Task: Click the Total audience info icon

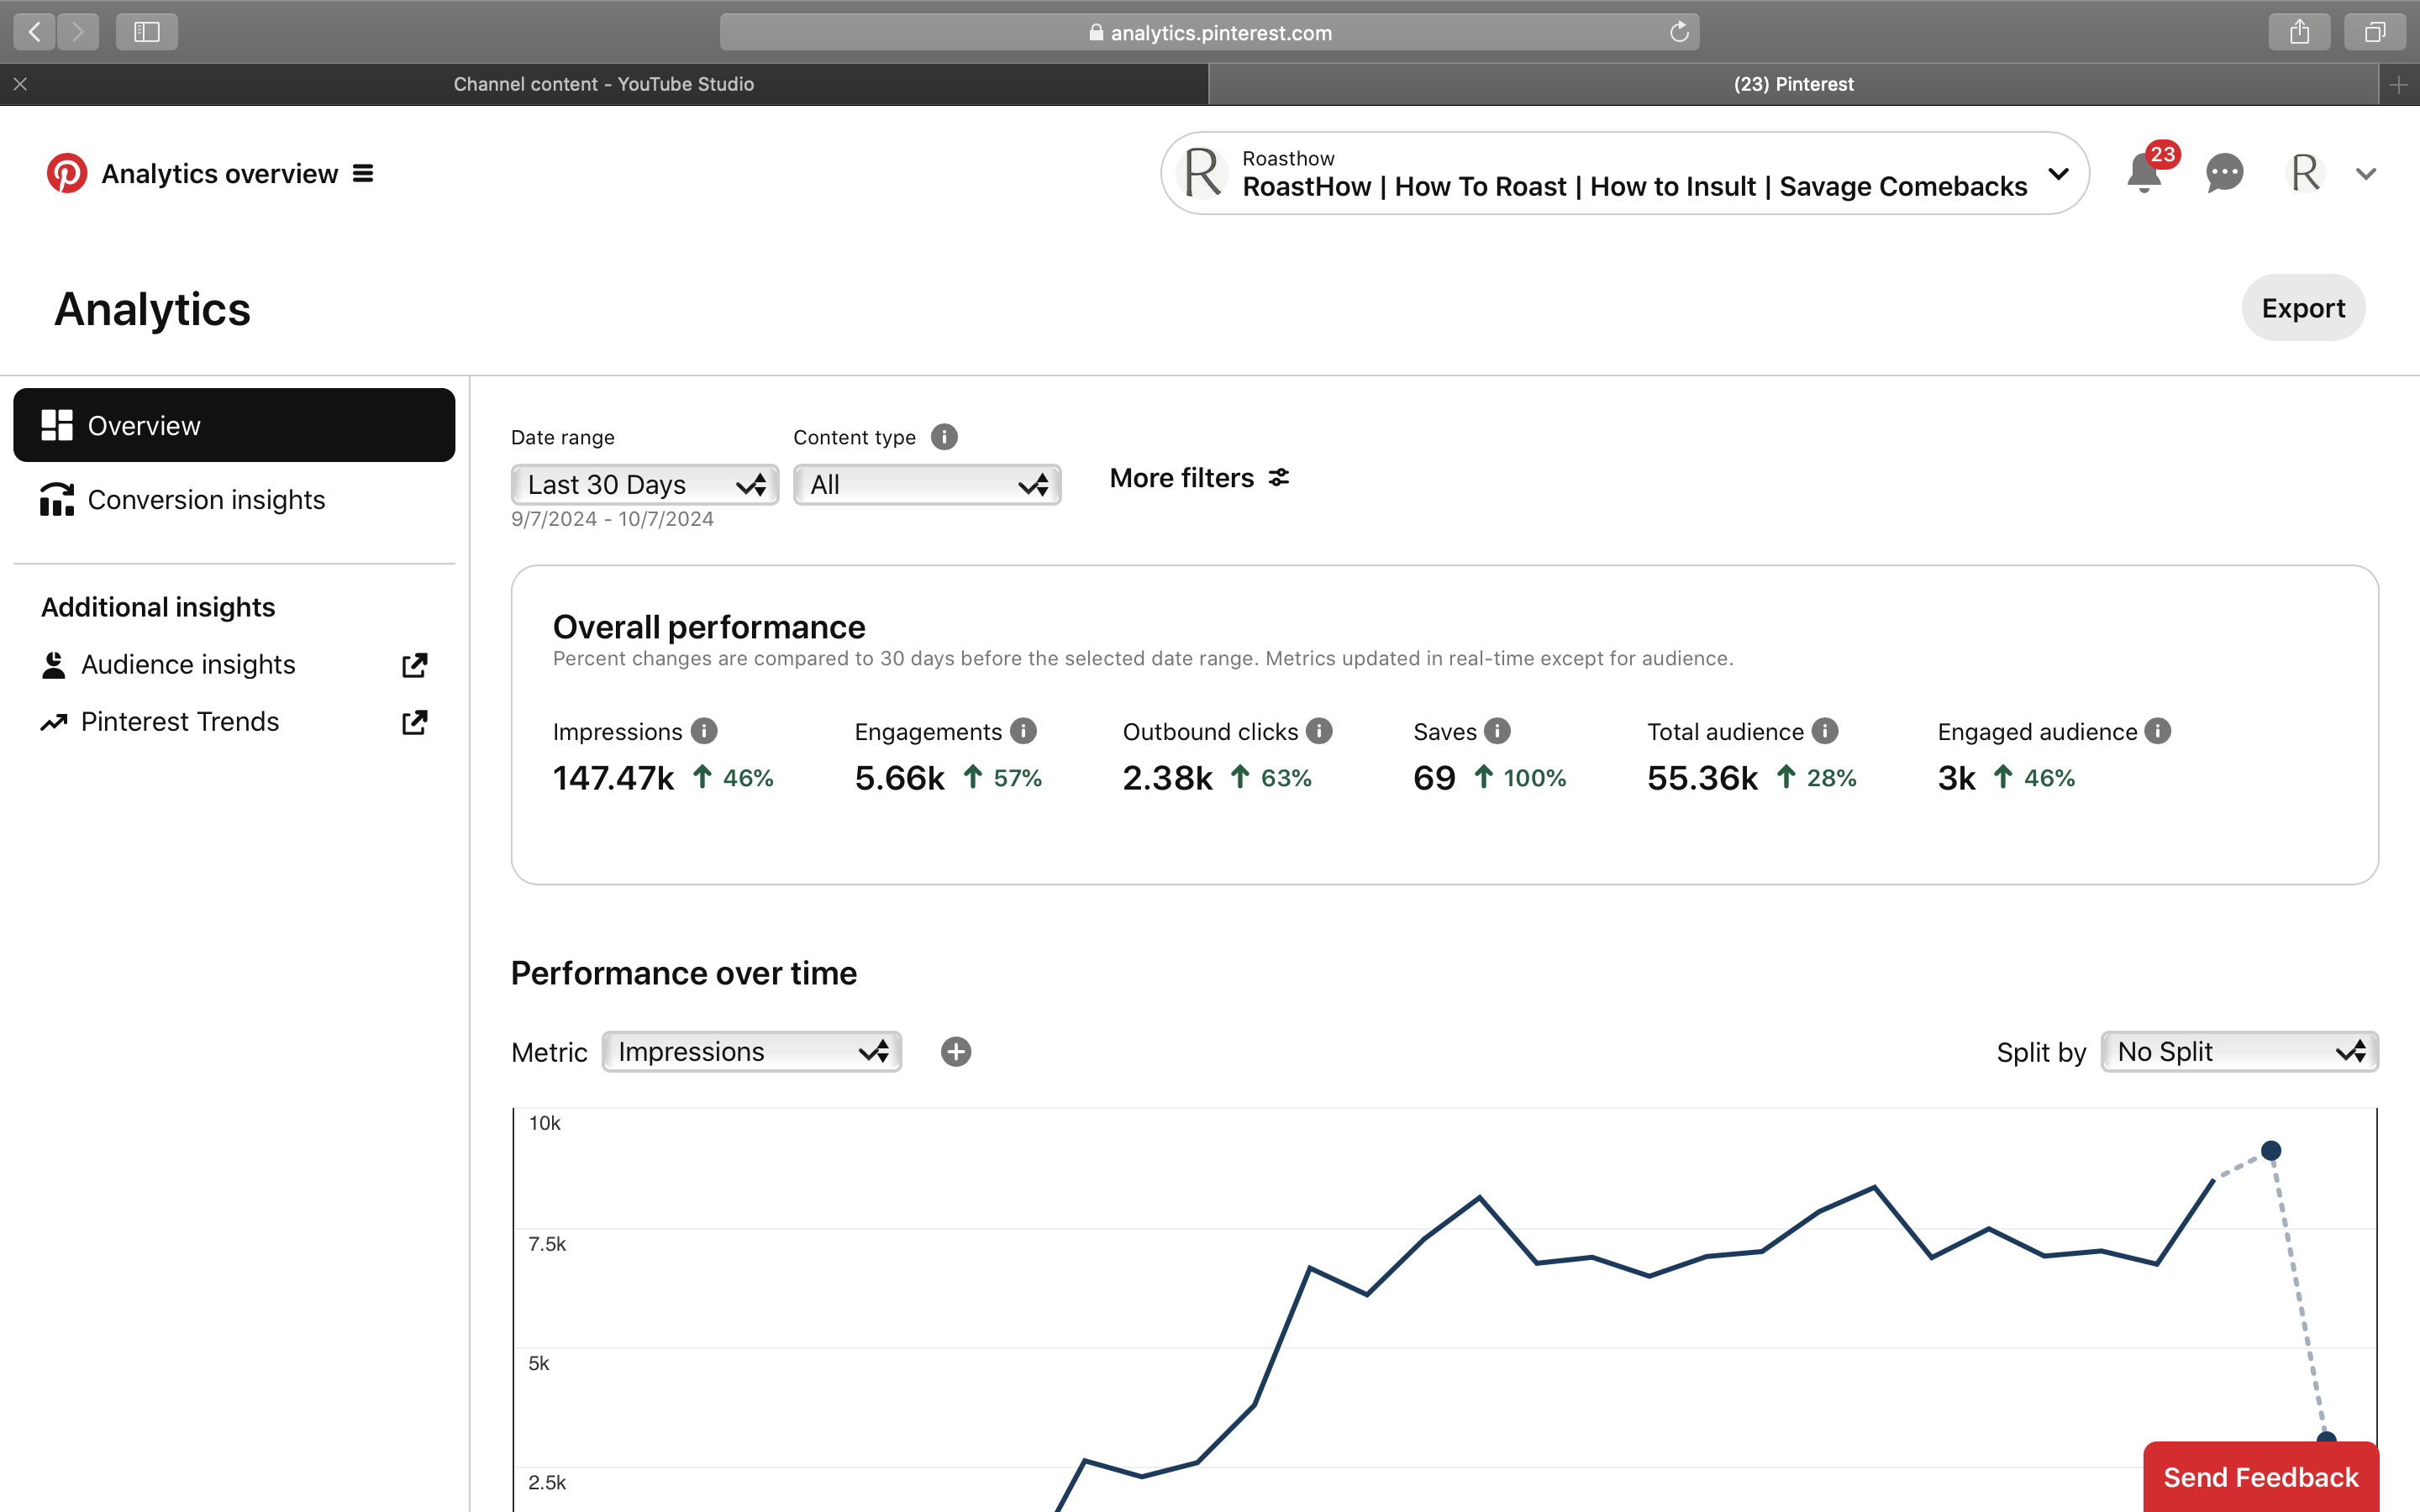Action: 1825,731
